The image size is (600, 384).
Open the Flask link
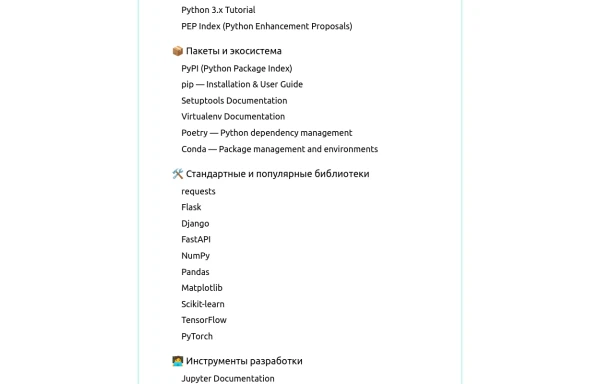(x=191, y=207)
